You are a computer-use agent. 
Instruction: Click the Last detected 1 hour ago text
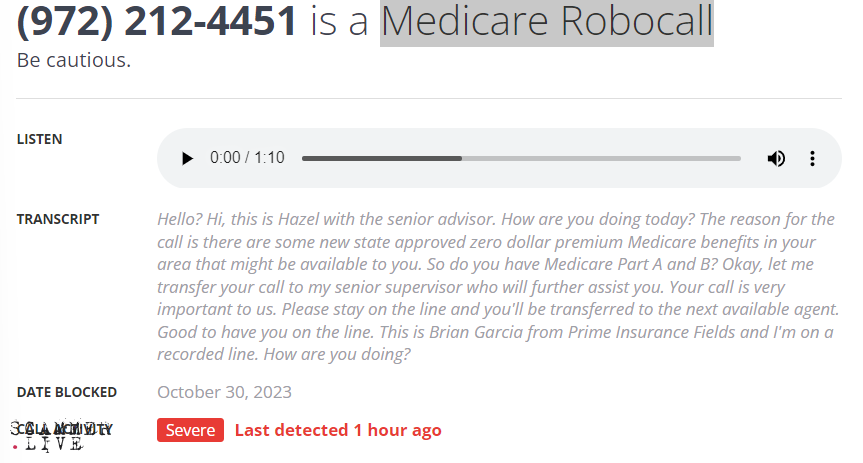tap(338, 430)
